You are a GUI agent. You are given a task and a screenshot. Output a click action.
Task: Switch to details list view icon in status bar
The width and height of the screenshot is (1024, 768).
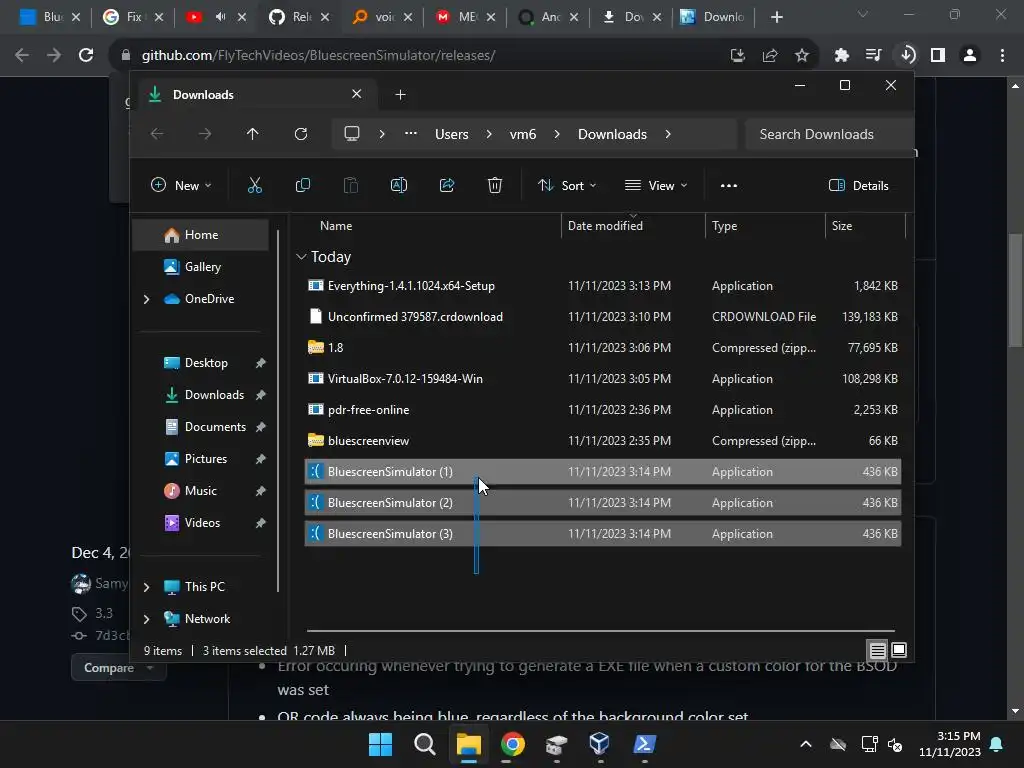coord(877,650)
